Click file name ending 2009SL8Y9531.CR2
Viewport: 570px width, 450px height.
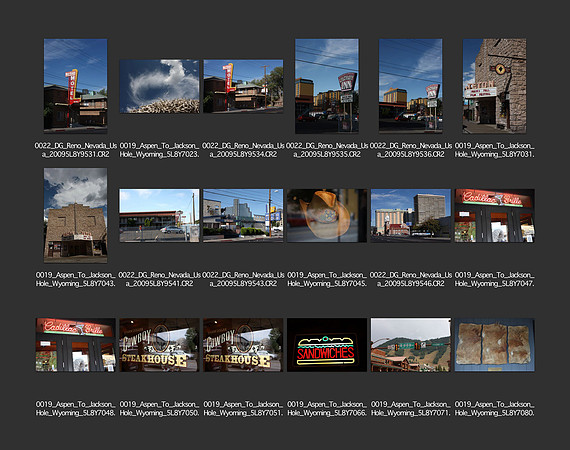(x=76, y=150)
